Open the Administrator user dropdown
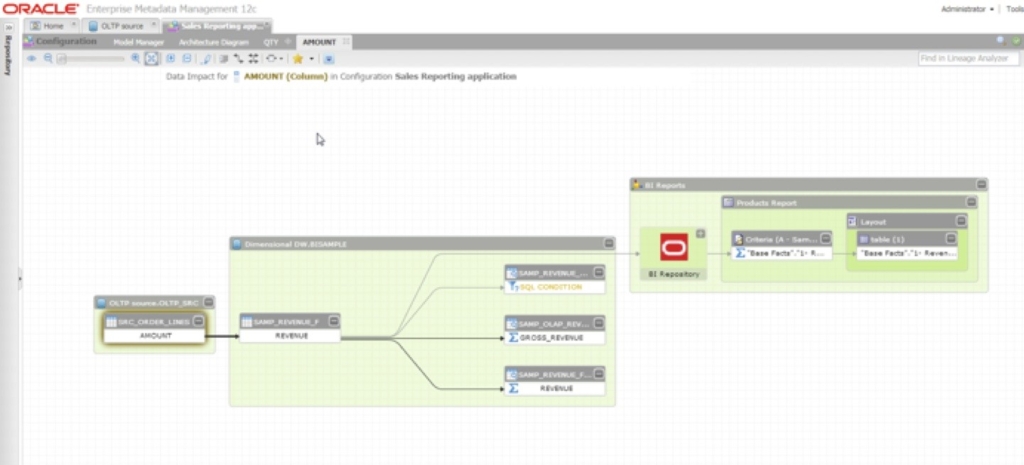 (x=967, y=9)
